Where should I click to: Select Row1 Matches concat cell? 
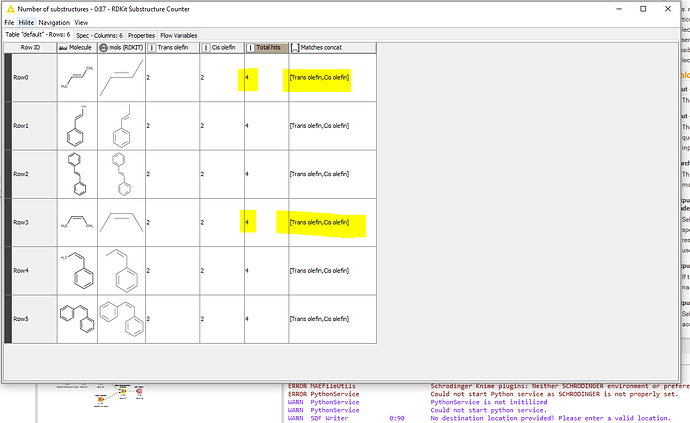coord(332,126)
